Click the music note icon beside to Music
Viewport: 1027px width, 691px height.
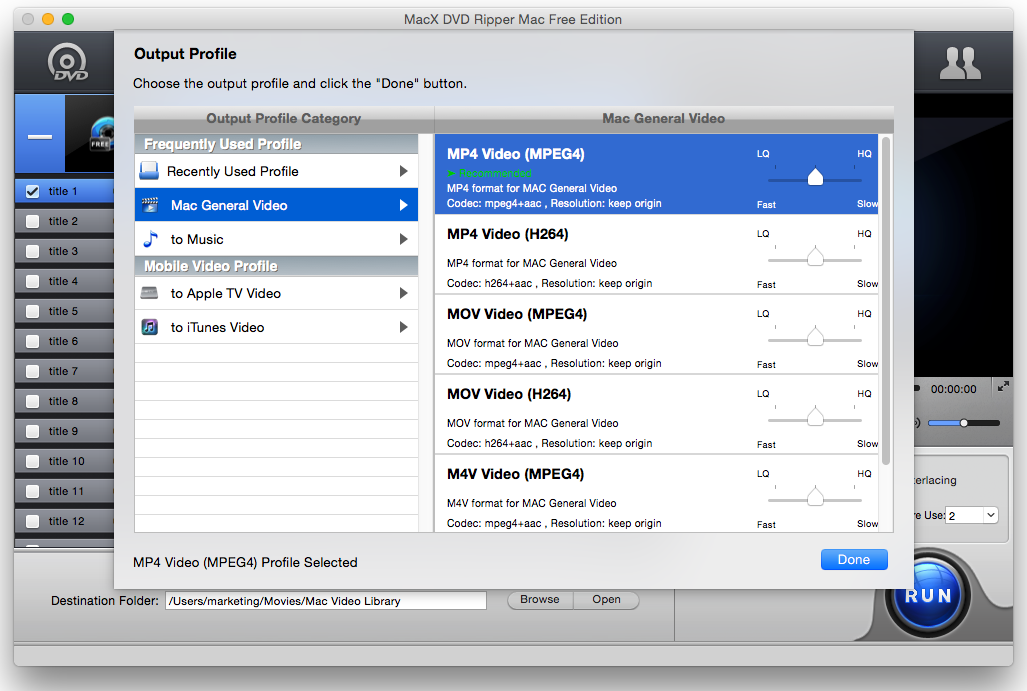click(151, 239)
